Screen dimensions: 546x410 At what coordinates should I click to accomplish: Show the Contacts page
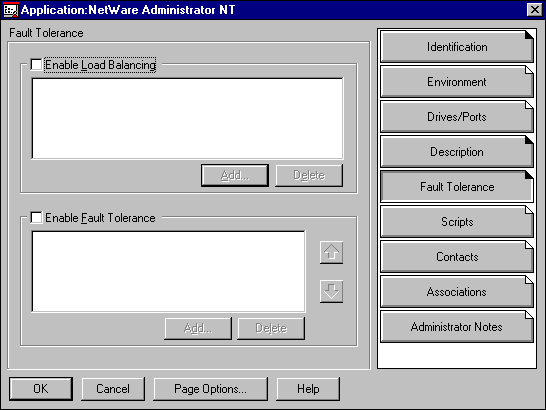click(x=457, y=257)
